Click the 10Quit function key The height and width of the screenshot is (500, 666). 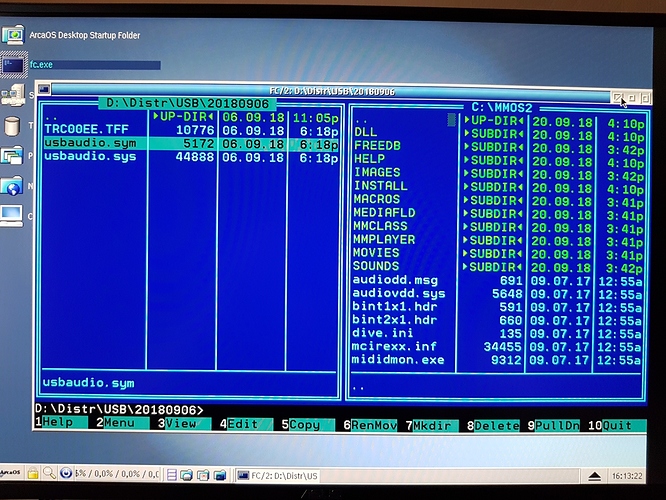pyautogui.click(x=617, y=426)
